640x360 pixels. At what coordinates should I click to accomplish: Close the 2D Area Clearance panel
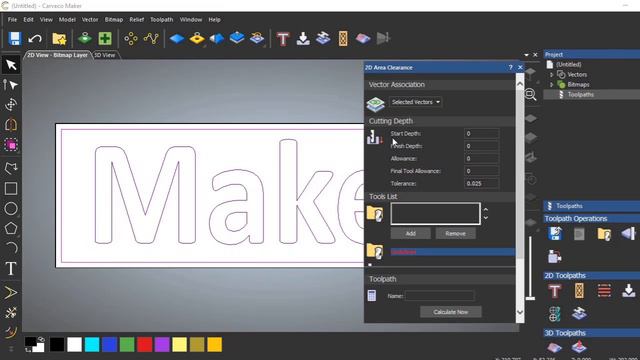coord(520,67)
